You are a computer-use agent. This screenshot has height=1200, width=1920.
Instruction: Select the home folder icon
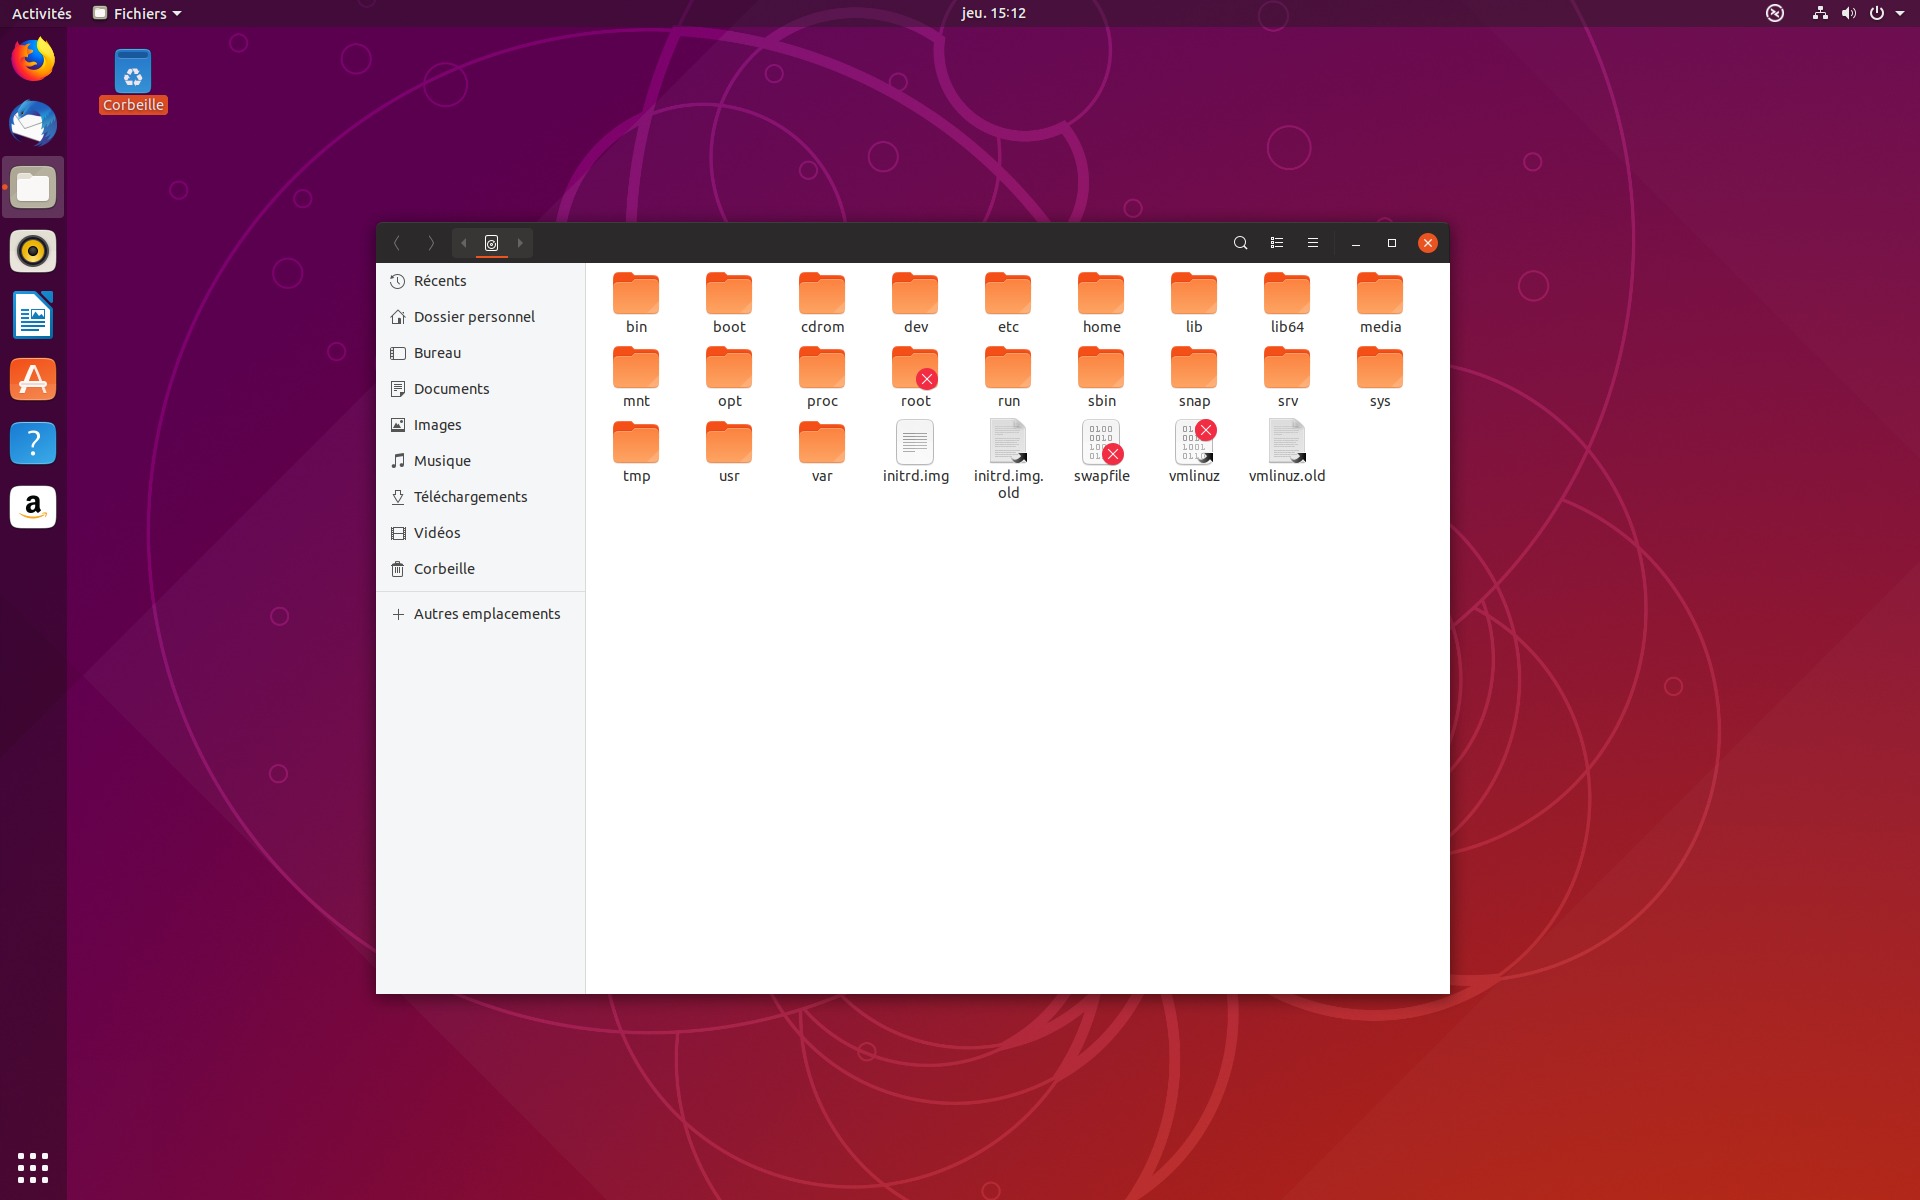[x=1101, y=295]
